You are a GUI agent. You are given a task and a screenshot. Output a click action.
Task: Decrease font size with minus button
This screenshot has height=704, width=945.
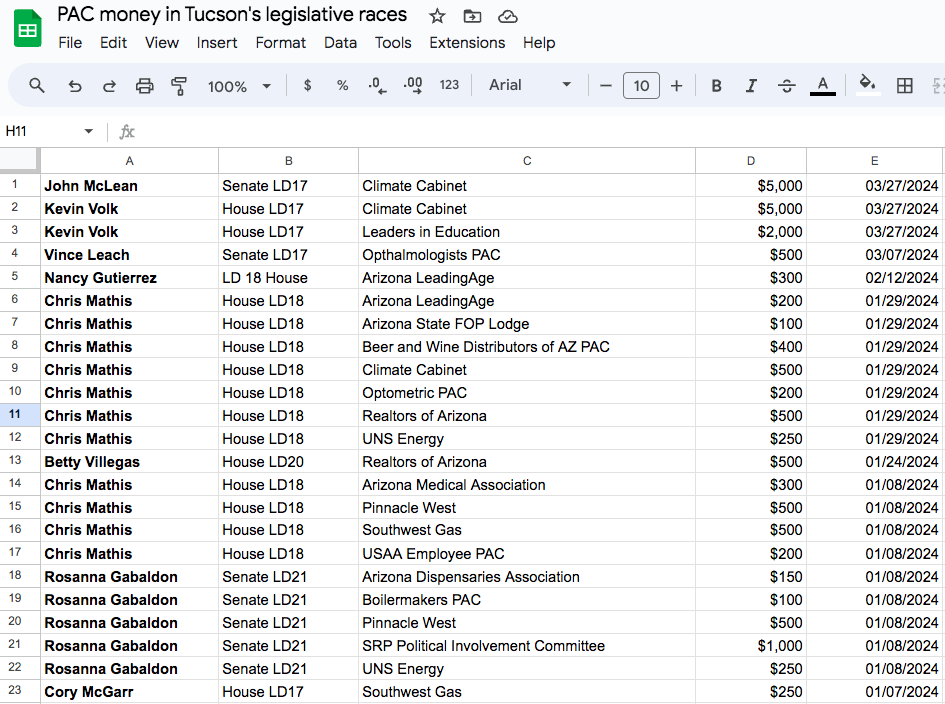click(606, 86)
